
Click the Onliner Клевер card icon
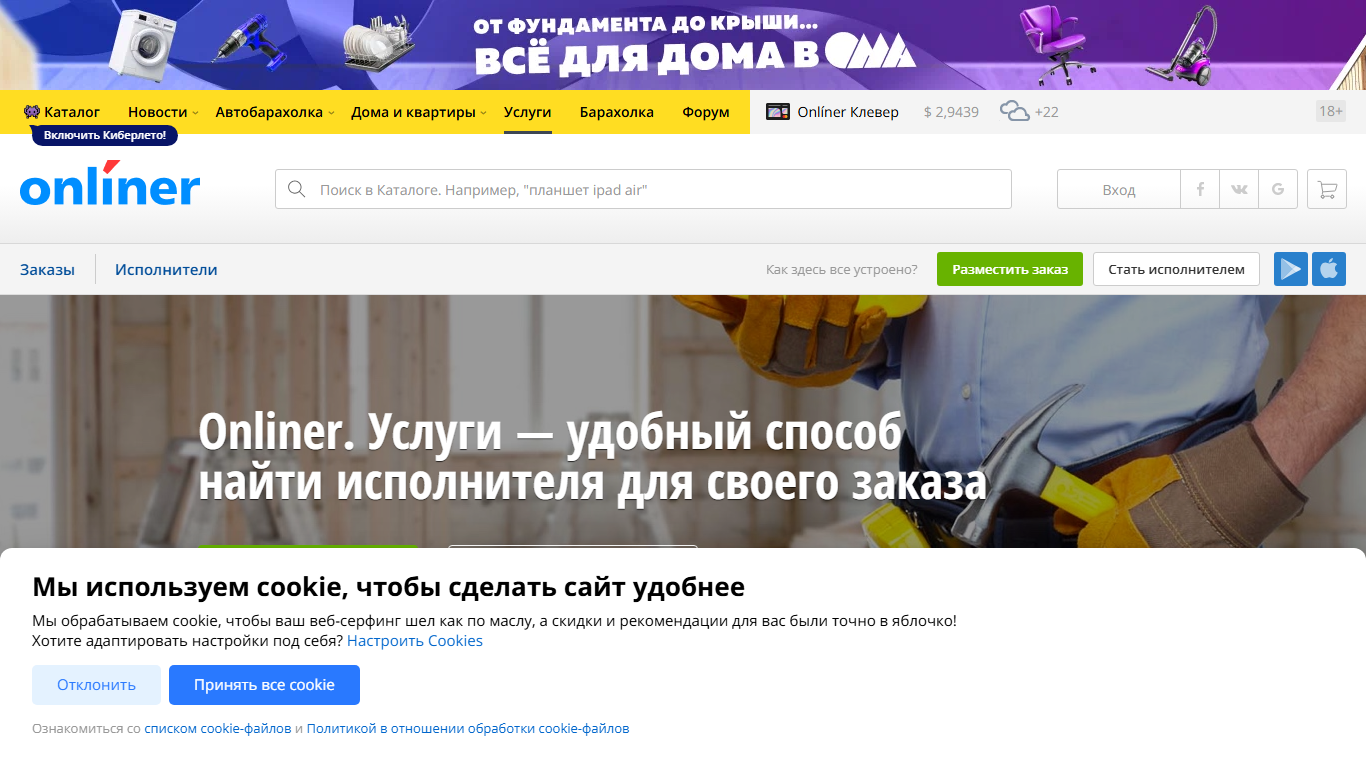[x=778, y=112]
